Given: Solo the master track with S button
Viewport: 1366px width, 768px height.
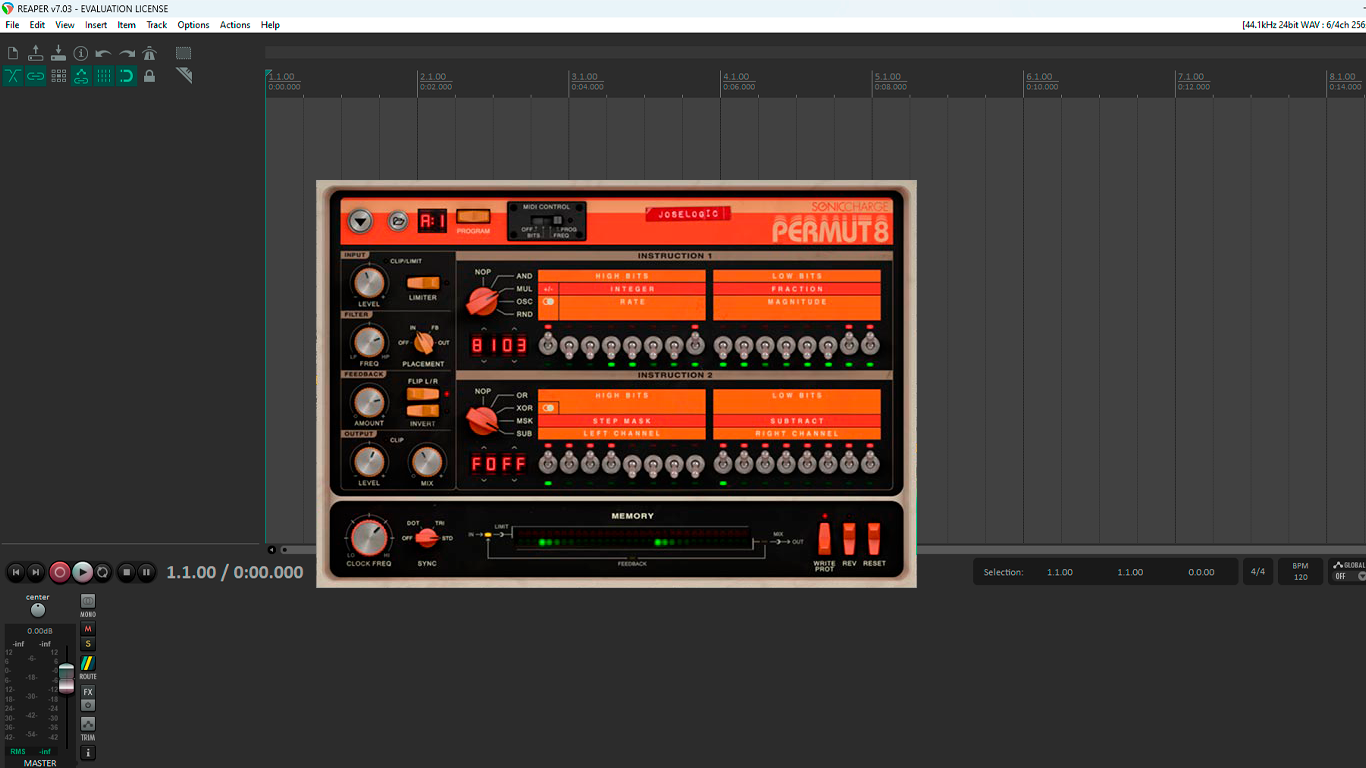Looking at the screenshot, I should (x=88, y=644).
